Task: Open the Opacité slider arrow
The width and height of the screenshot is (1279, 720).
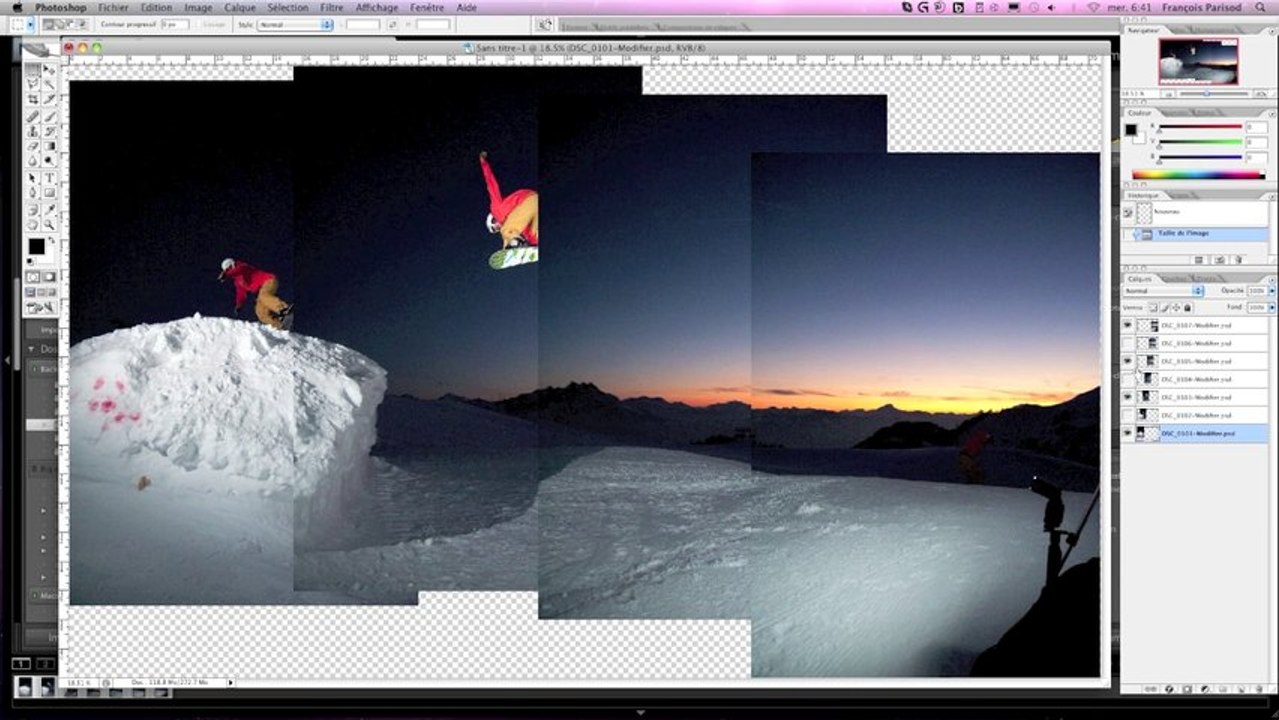Action: coord(1272,291)
